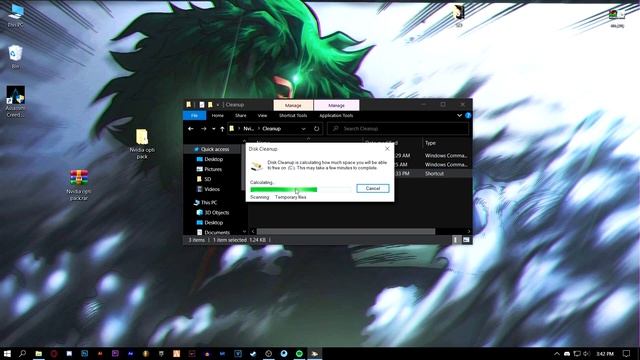
Task: Open the Windows Start menu
Action: [7, 353]
